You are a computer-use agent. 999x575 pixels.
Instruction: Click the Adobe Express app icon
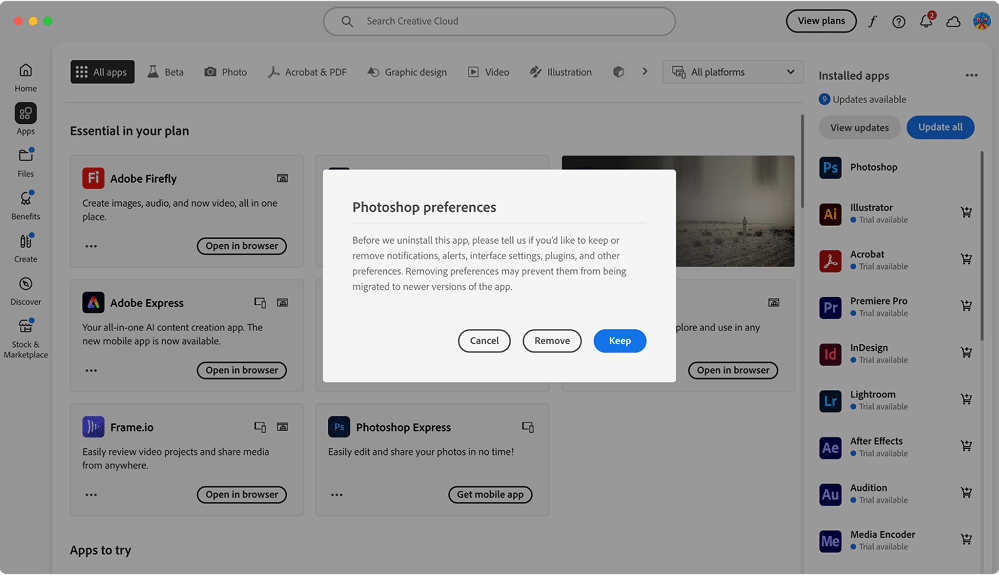click(93, 302)
